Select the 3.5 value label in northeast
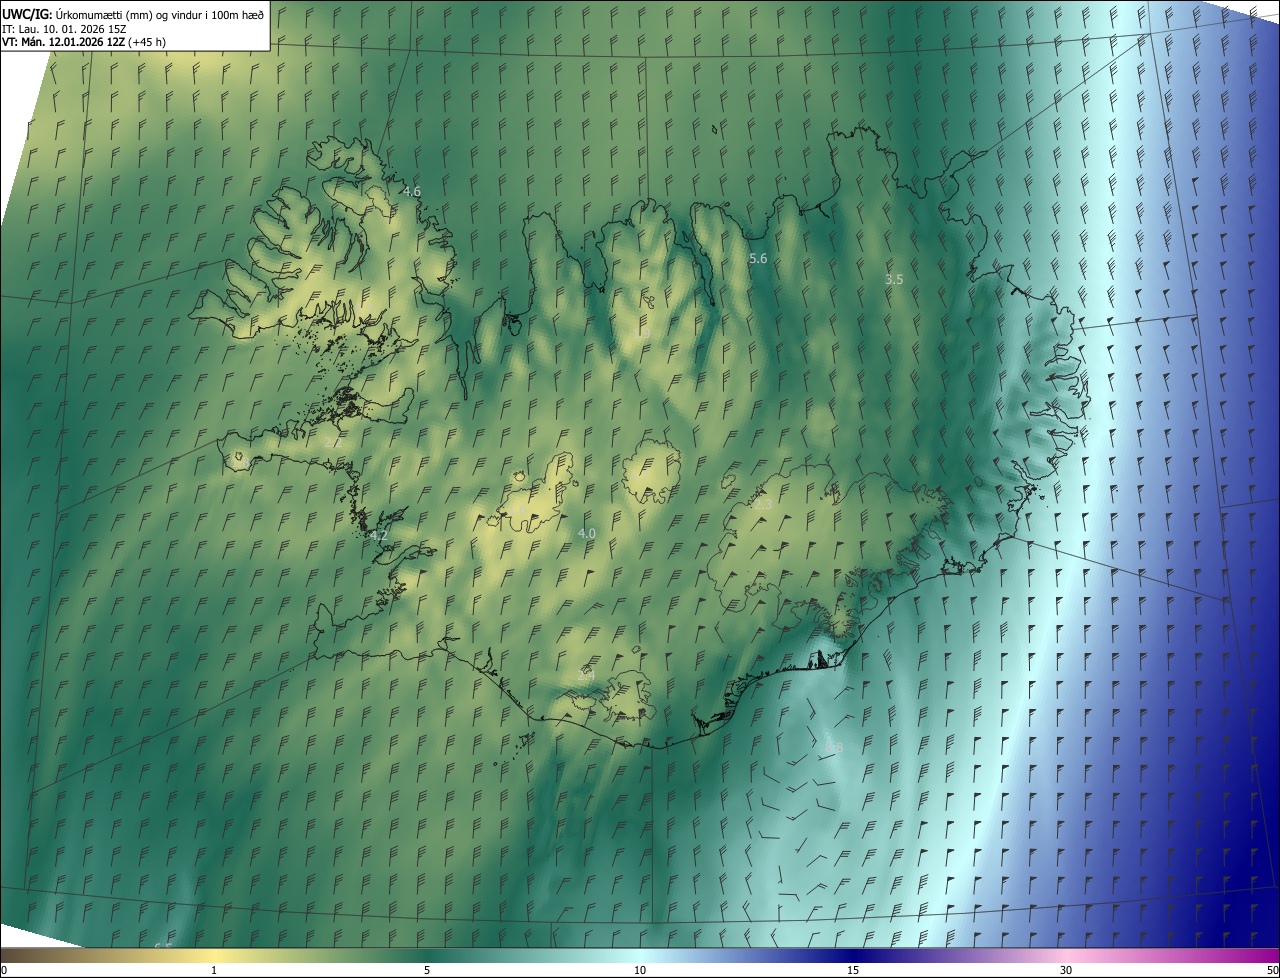Screen dimensions: 1280x978 [894, 280]
